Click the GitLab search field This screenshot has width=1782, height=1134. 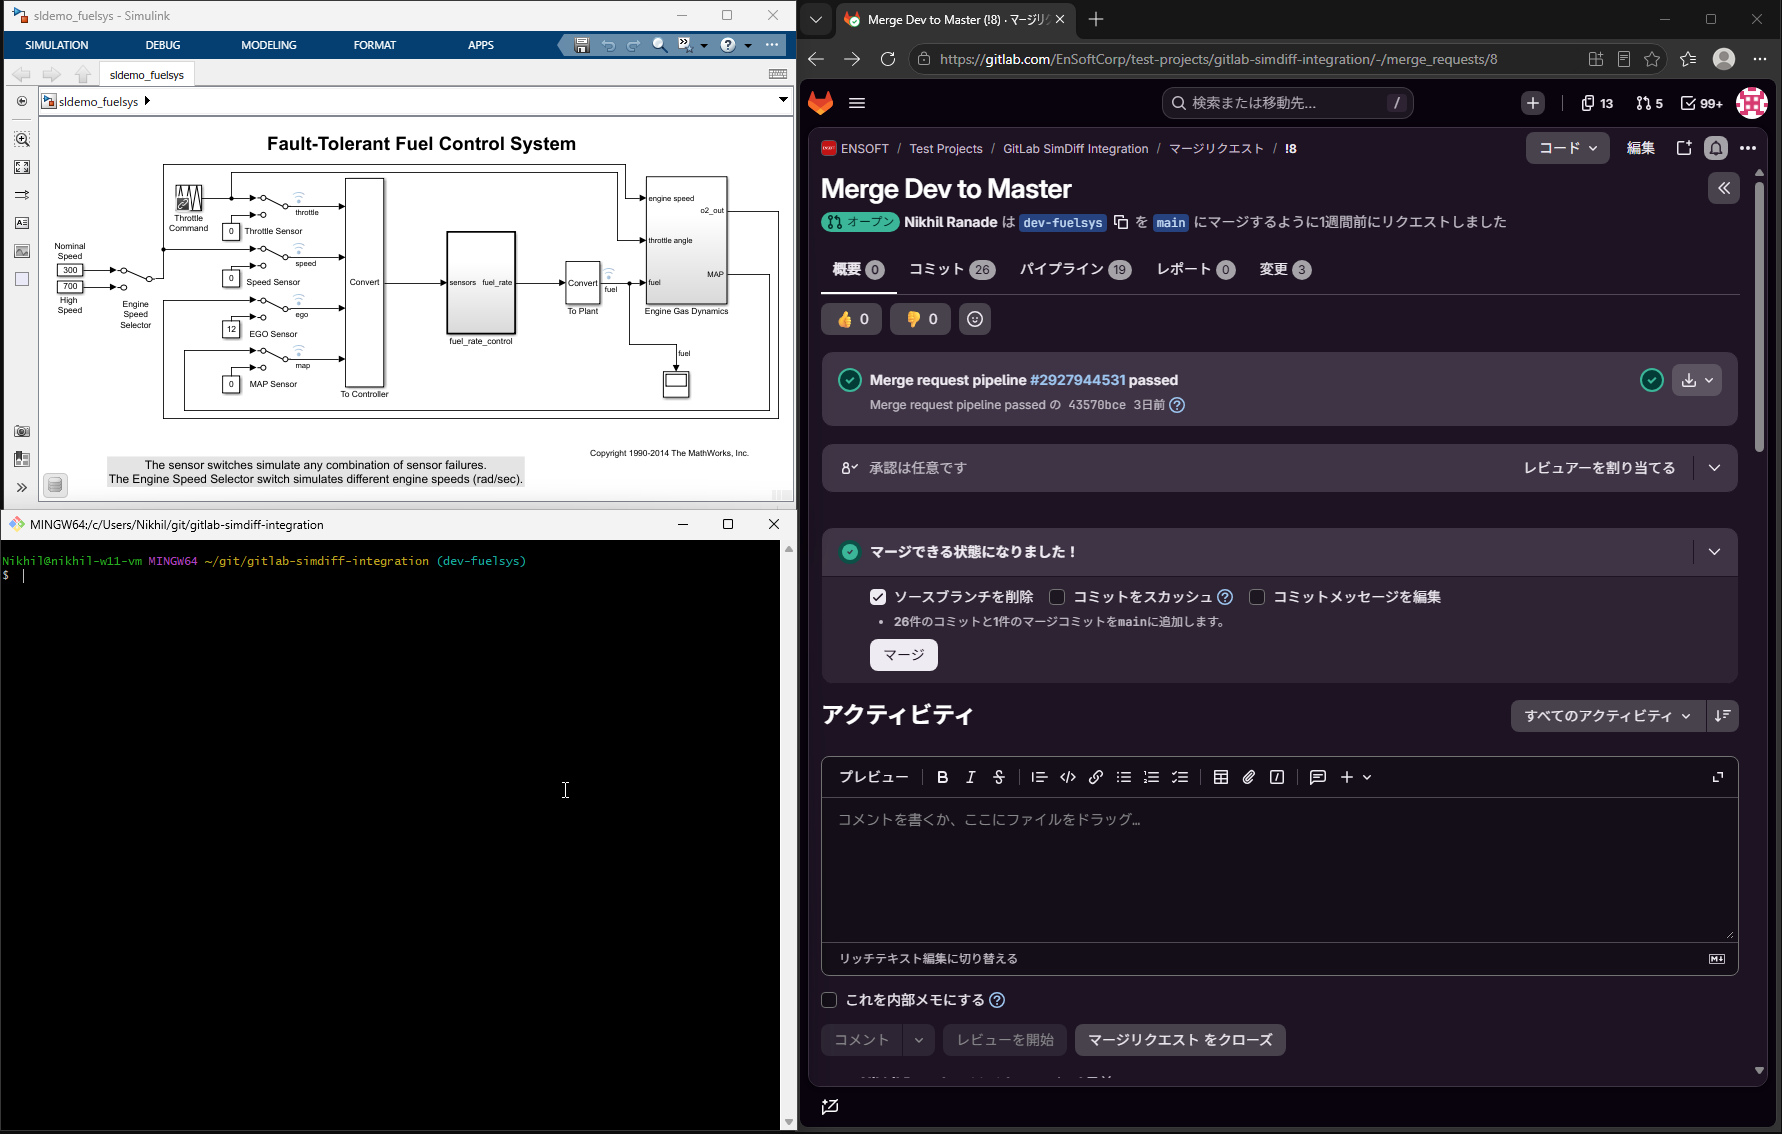(1288, 103)
